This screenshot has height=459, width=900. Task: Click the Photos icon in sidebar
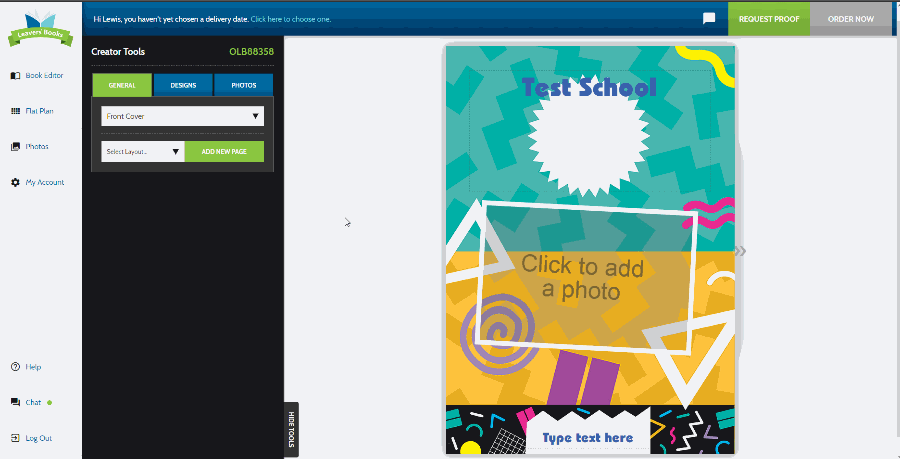coord(15,147)
